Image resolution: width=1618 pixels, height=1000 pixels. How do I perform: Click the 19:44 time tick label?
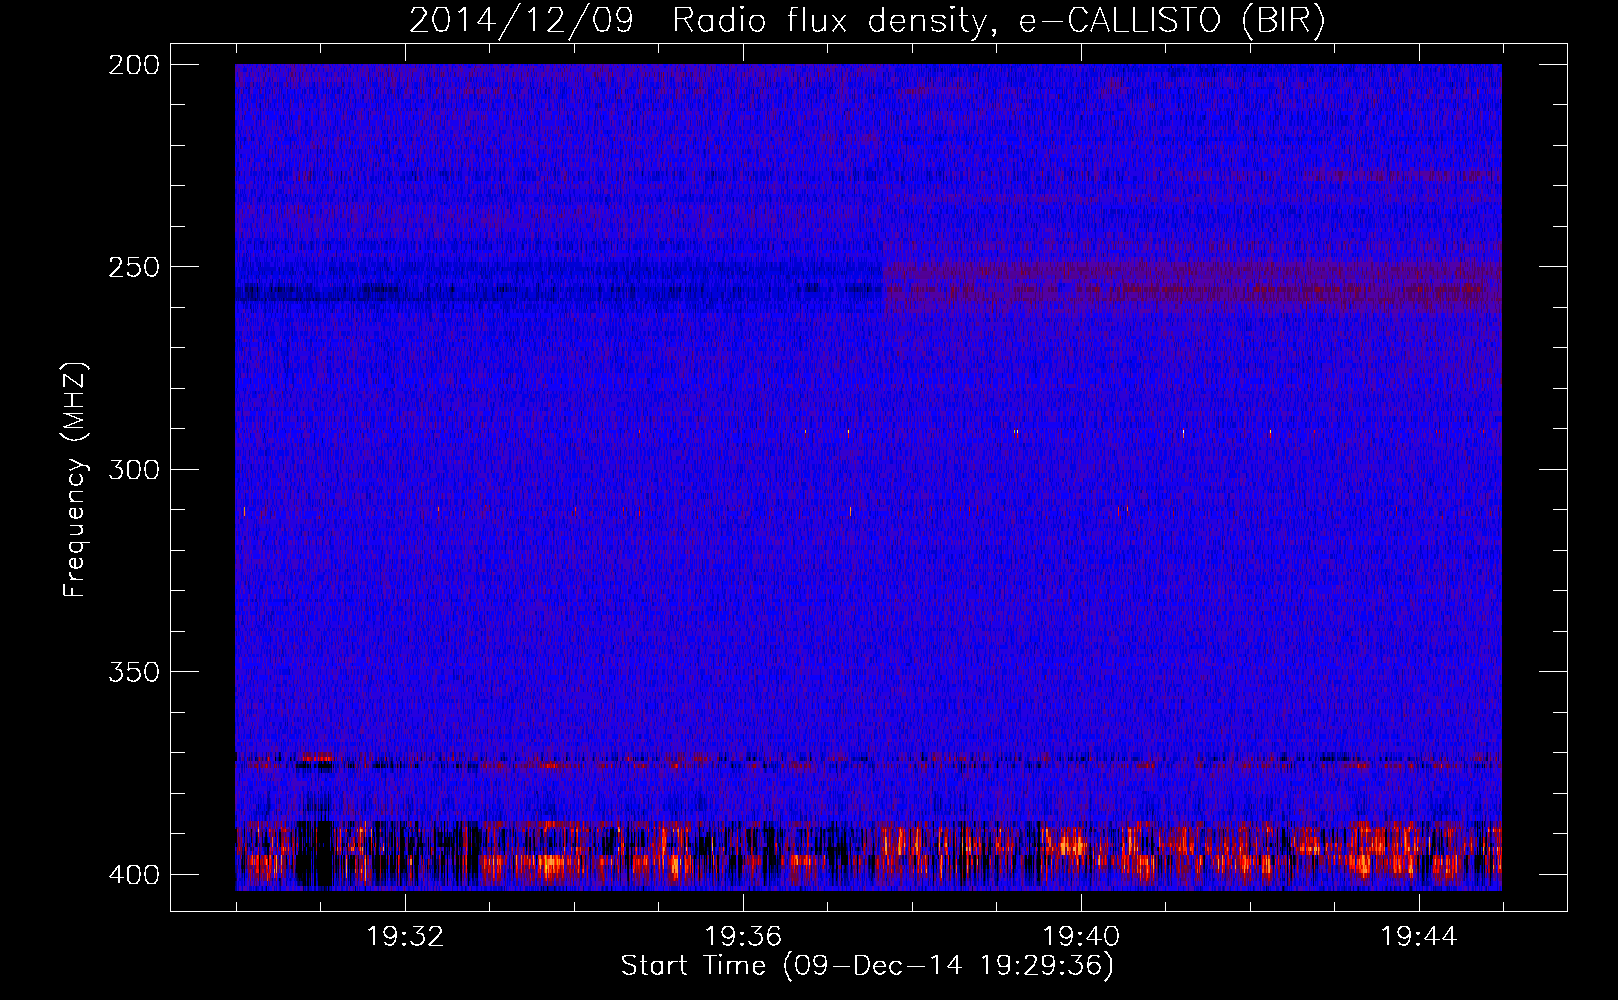point(1419,937)
